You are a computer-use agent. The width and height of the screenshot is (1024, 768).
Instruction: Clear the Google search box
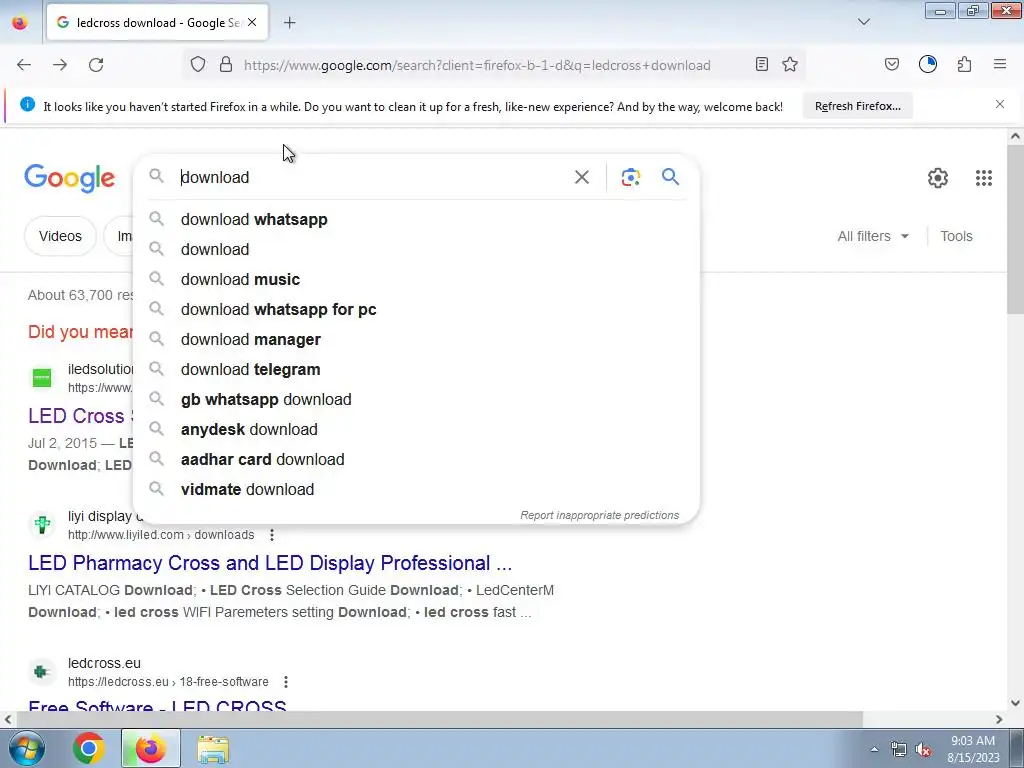click(x=581, y=177)
